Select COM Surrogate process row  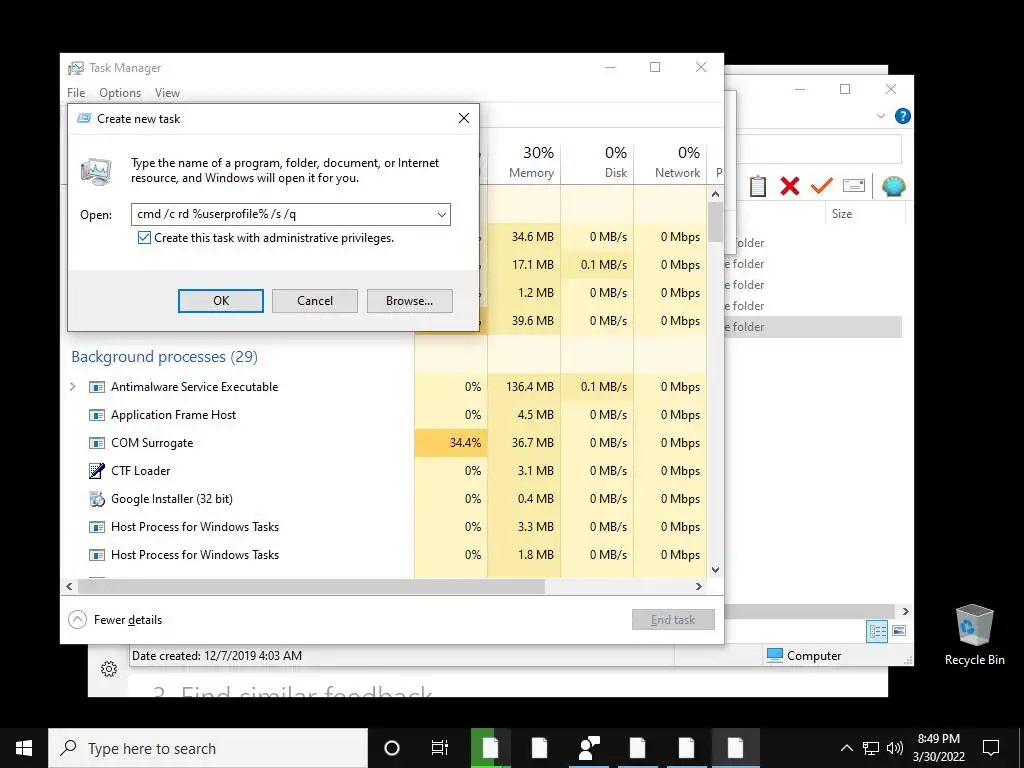click(385, 443)
